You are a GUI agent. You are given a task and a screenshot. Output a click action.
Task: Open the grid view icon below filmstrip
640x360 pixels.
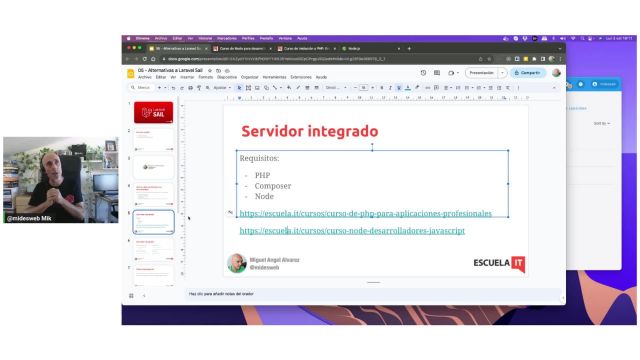click(131, 296)
